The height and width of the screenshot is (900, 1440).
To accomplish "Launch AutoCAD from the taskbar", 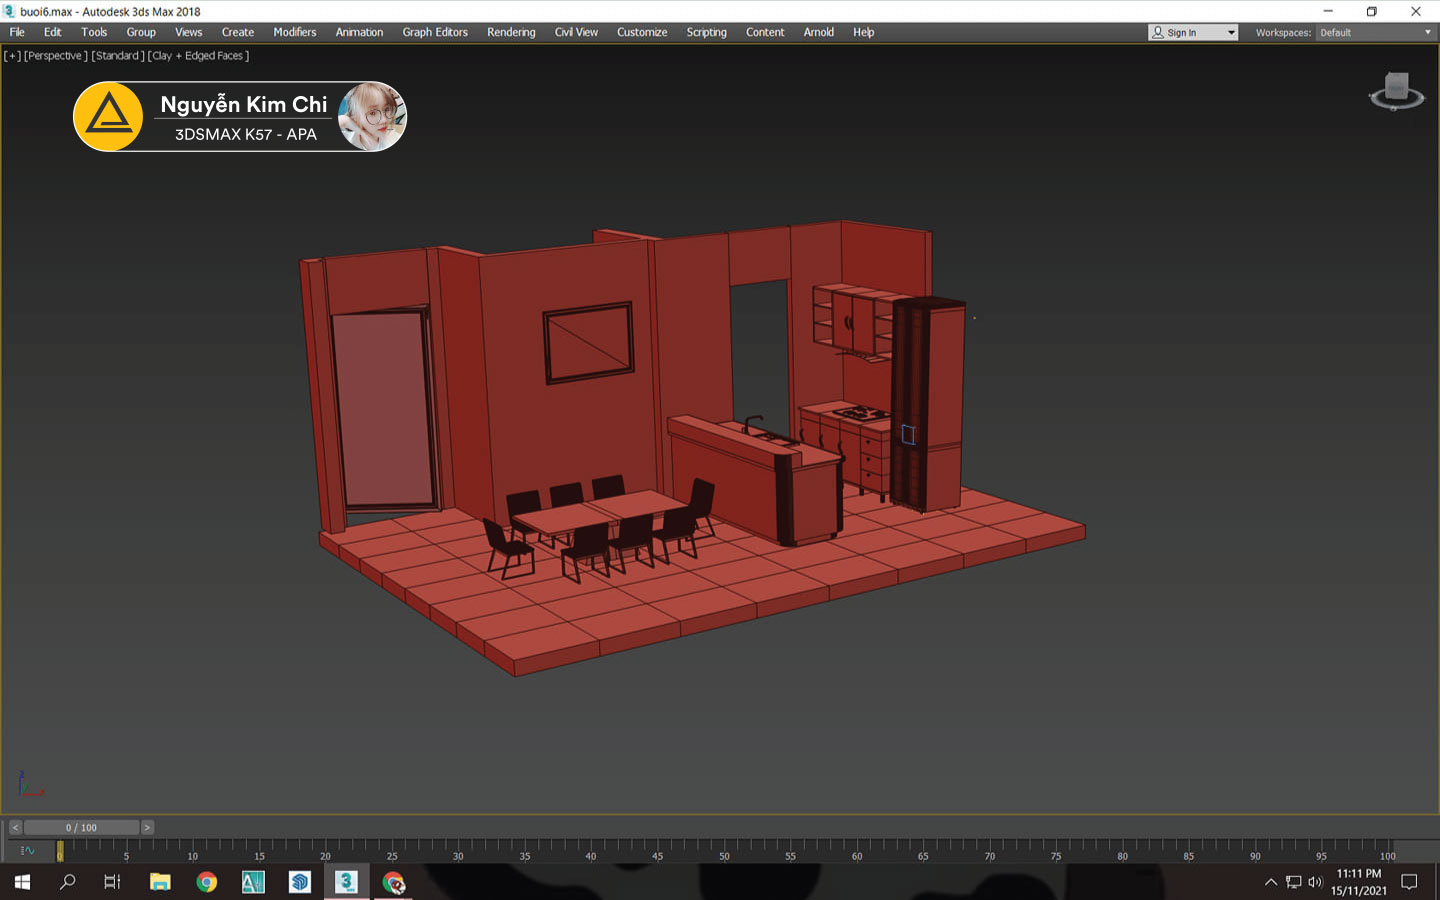I will [253, 882].
